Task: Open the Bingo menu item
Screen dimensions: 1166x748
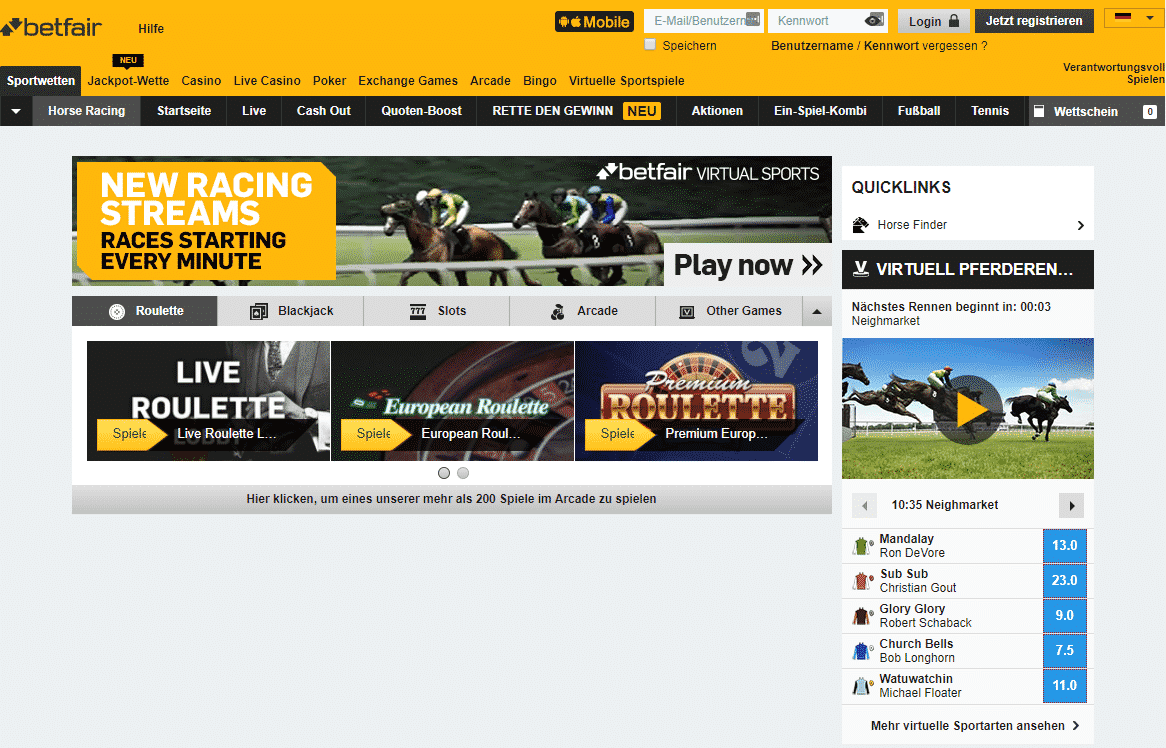Action: pyautogui.click(x=540, y=81)
